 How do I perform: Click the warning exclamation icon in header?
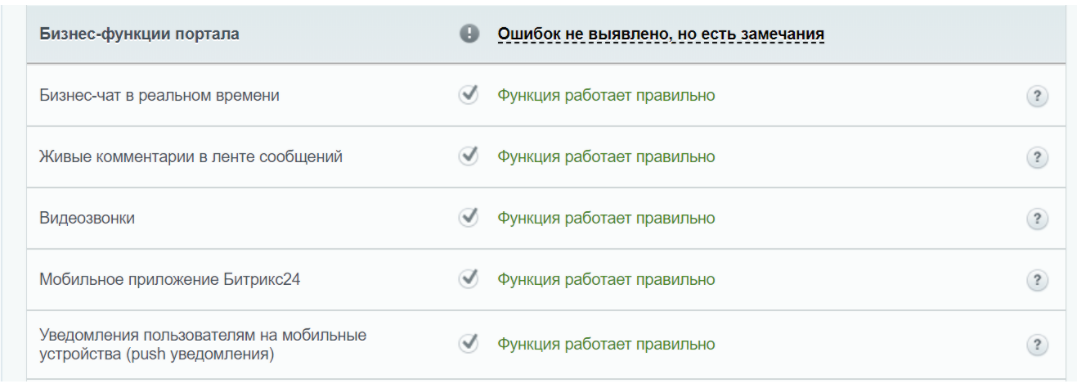click(470, 34)
